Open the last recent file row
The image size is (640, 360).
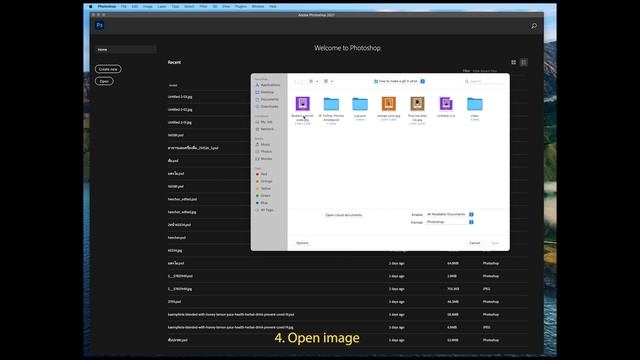(347, 340)
